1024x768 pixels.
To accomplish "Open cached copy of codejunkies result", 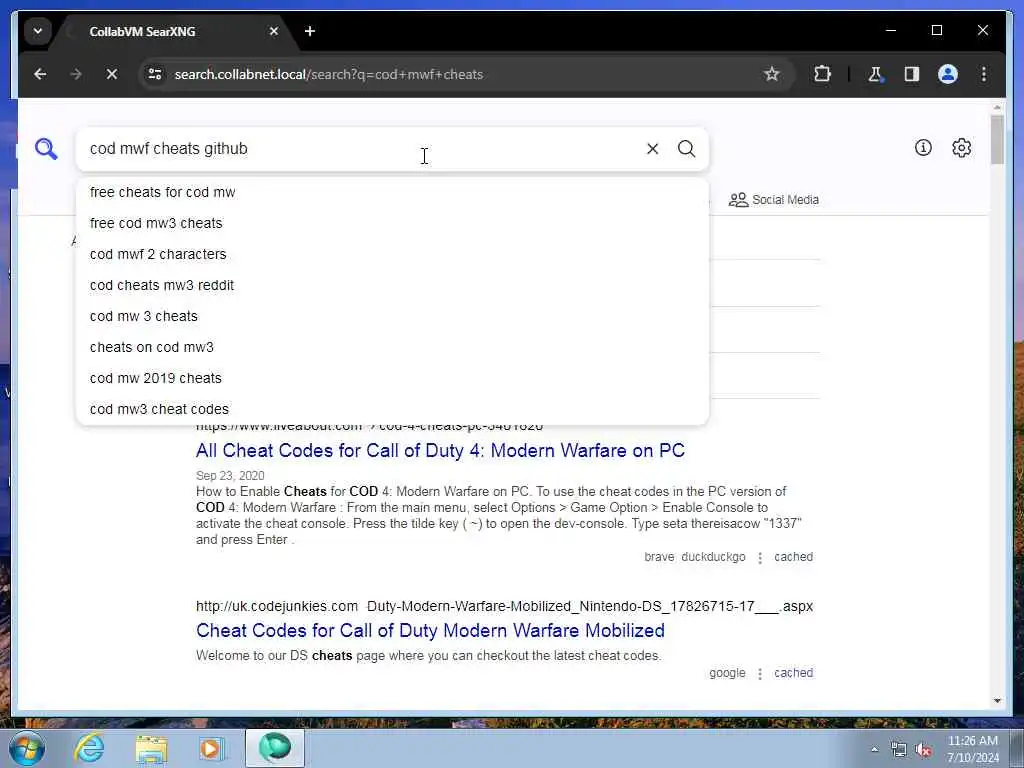I will (793, 673).
